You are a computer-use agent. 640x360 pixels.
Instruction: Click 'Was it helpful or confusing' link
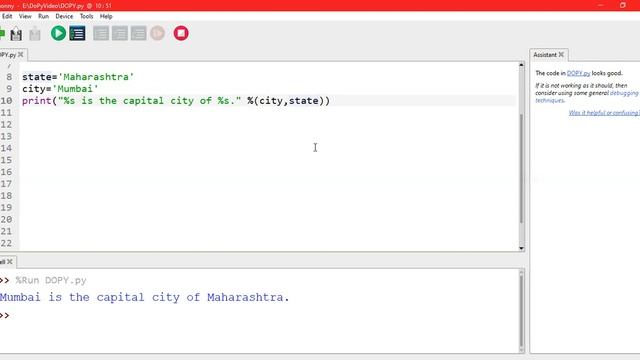tap(604, 113)
